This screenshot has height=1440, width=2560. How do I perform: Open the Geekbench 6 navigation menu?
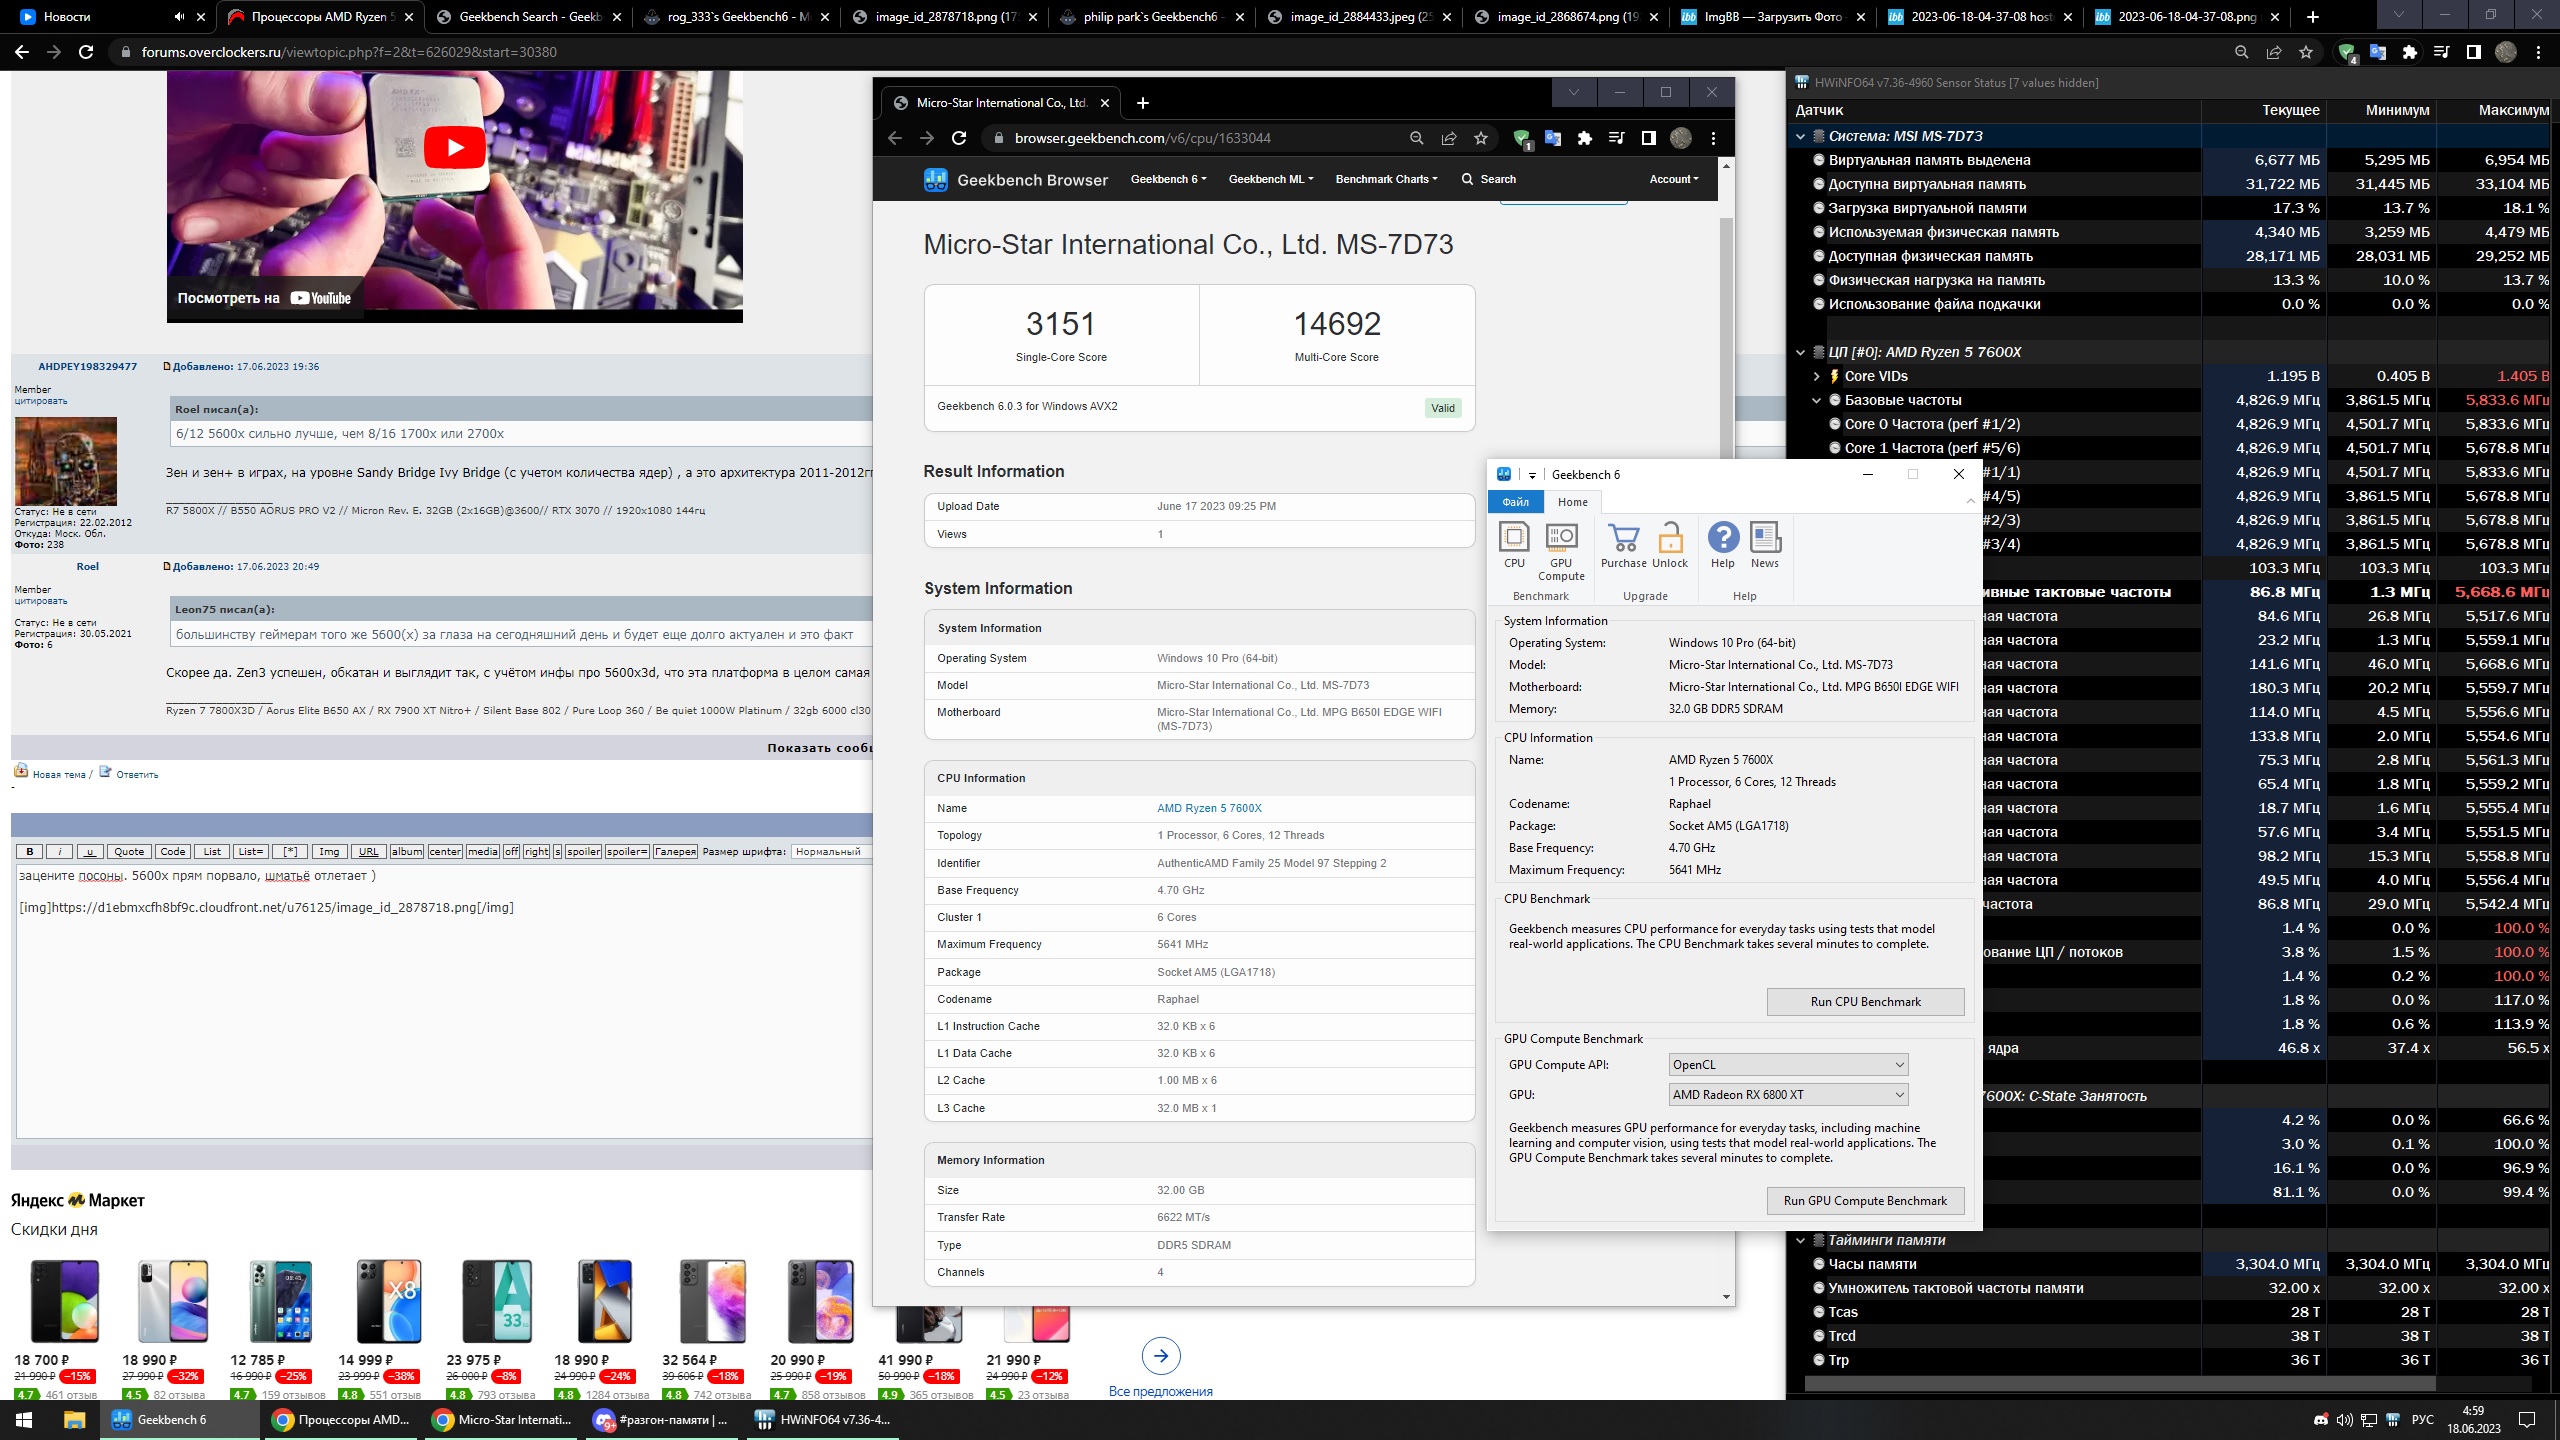(1168, 179)
